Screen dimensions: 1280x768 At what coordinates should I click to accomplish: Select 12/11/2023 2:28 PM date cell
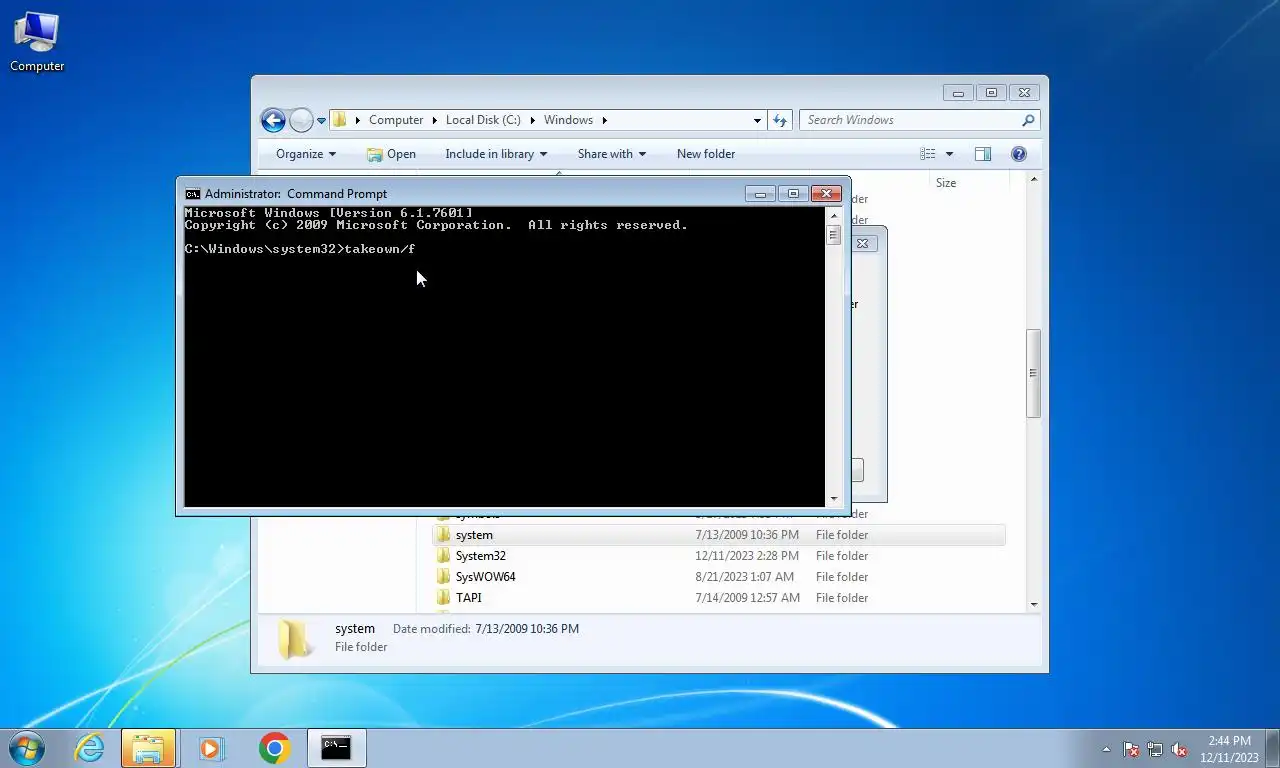(x=747, y=556)
